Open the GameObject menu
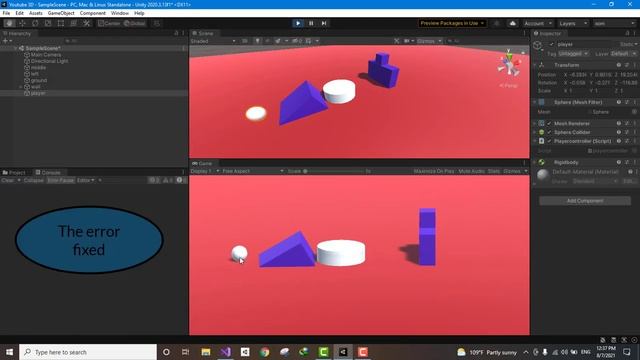Viewport: 640px width, 360px height. (61, 13)
